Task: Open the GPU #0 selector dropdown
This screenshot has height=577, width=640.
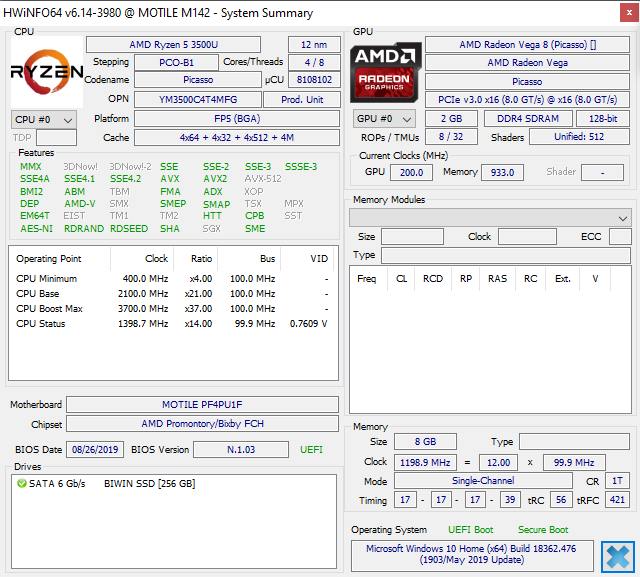Action: pyautogui.click(x=384, y=119)
